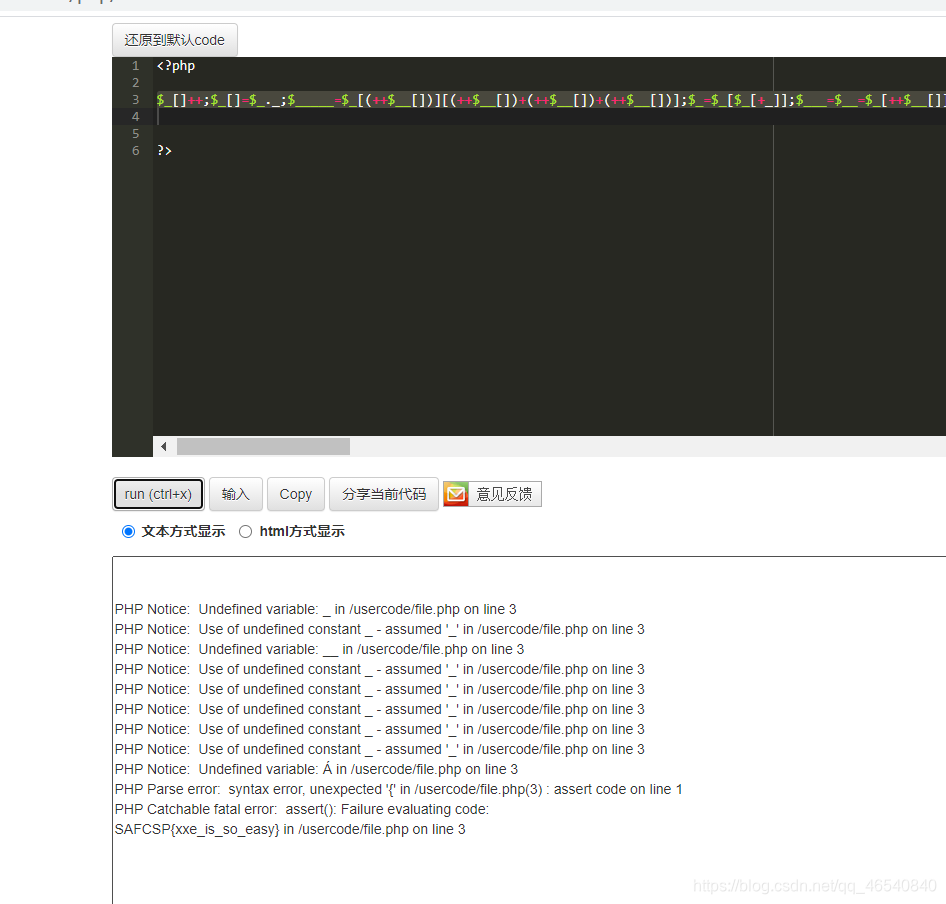Click the 'Undefined variable: Á' notice line
The width and height of the screenshot is (946, 904).
pyautogui.click(x=316, y=769)
